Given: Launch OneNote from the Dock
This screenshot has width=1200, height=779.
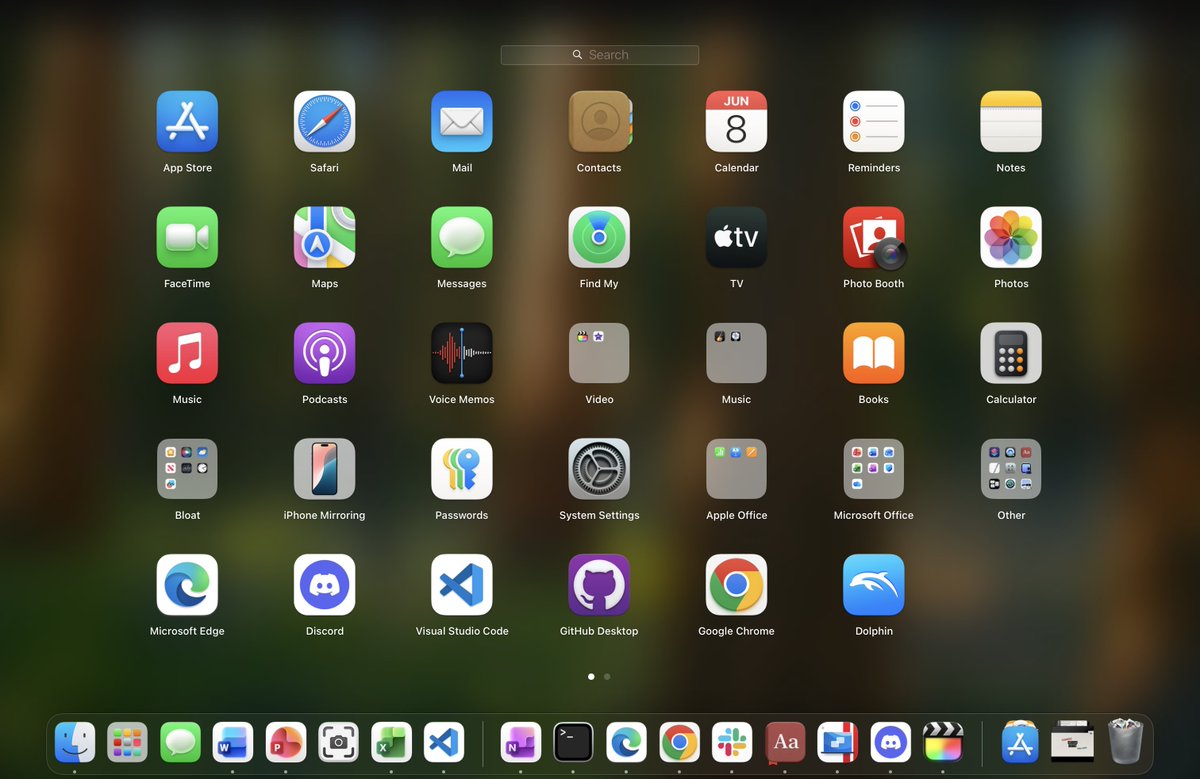Looking at the screenshot, I should (521, 742).
